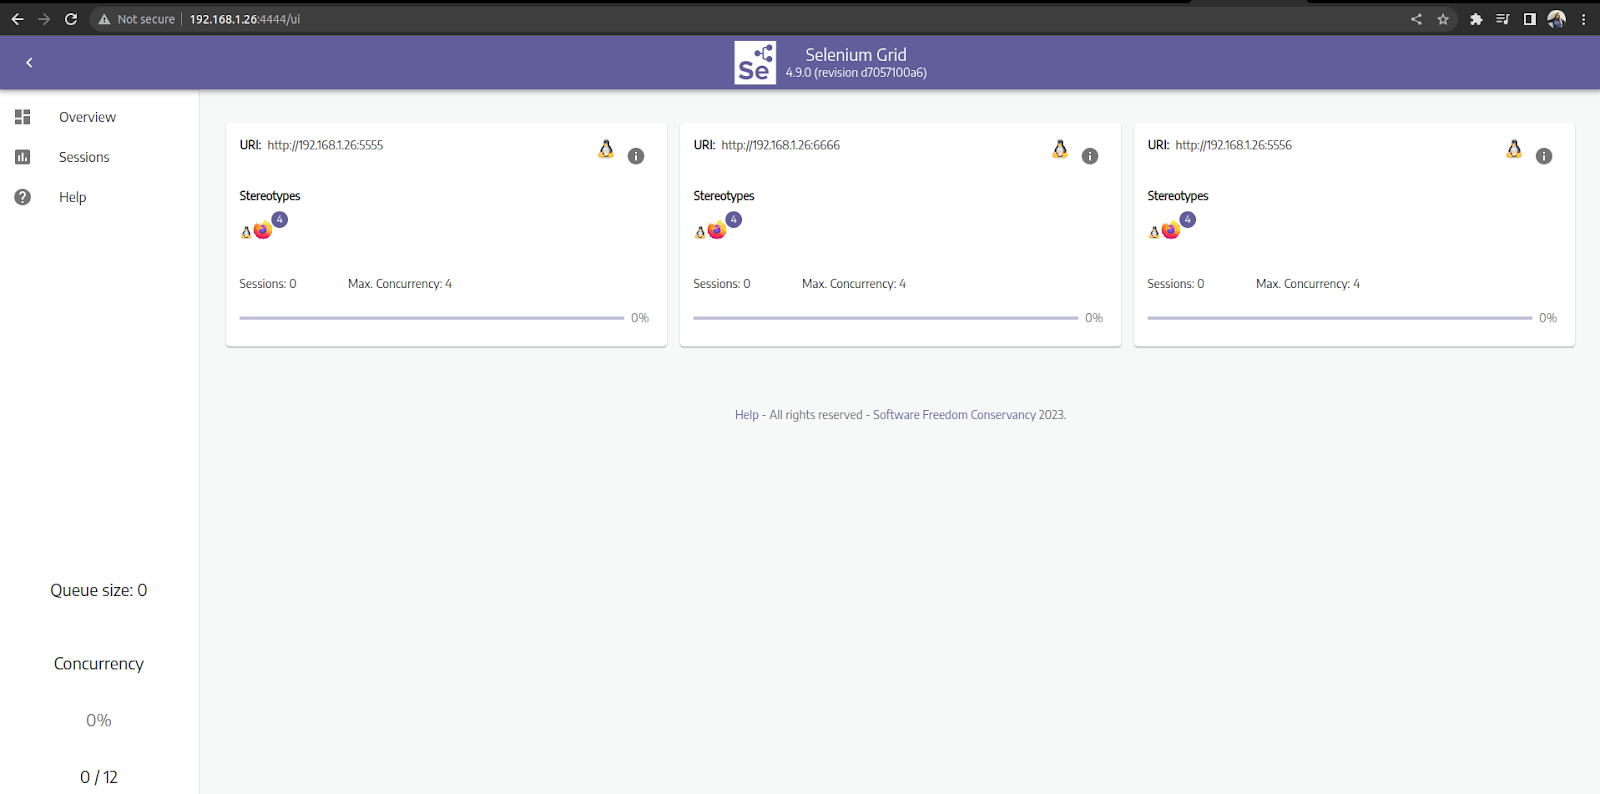
Task: Show info for node 192.168.1.26:5555
Action: (x=636, y=156)
